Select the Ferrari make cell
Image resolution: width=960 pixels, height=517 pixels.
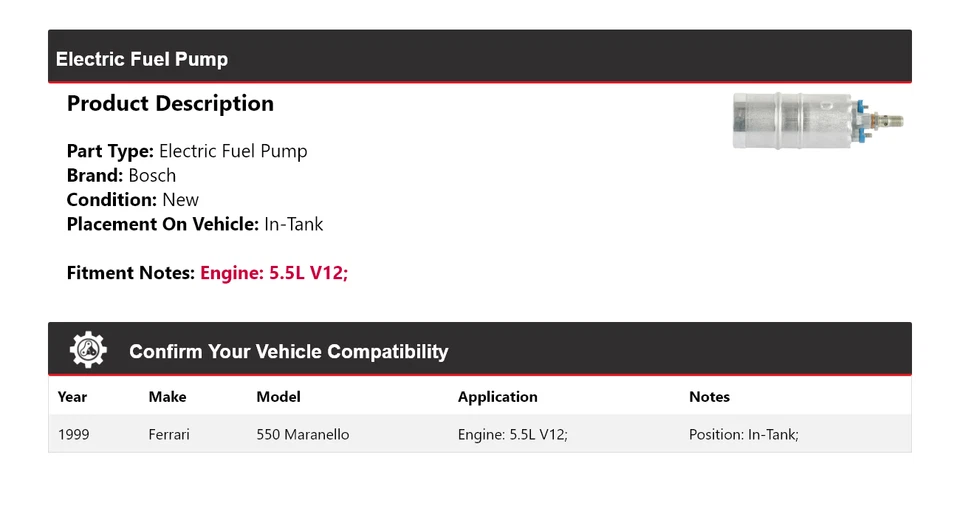[169, 435]
